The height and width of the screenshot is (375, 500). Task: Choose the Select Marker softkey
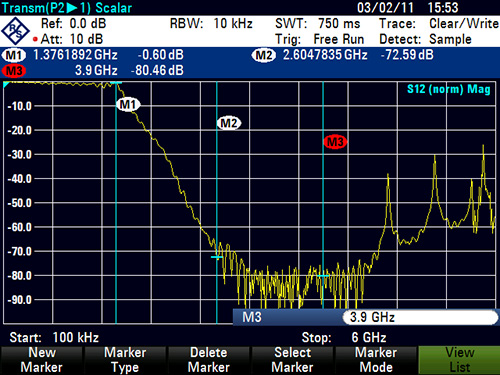tap(292, 360)
